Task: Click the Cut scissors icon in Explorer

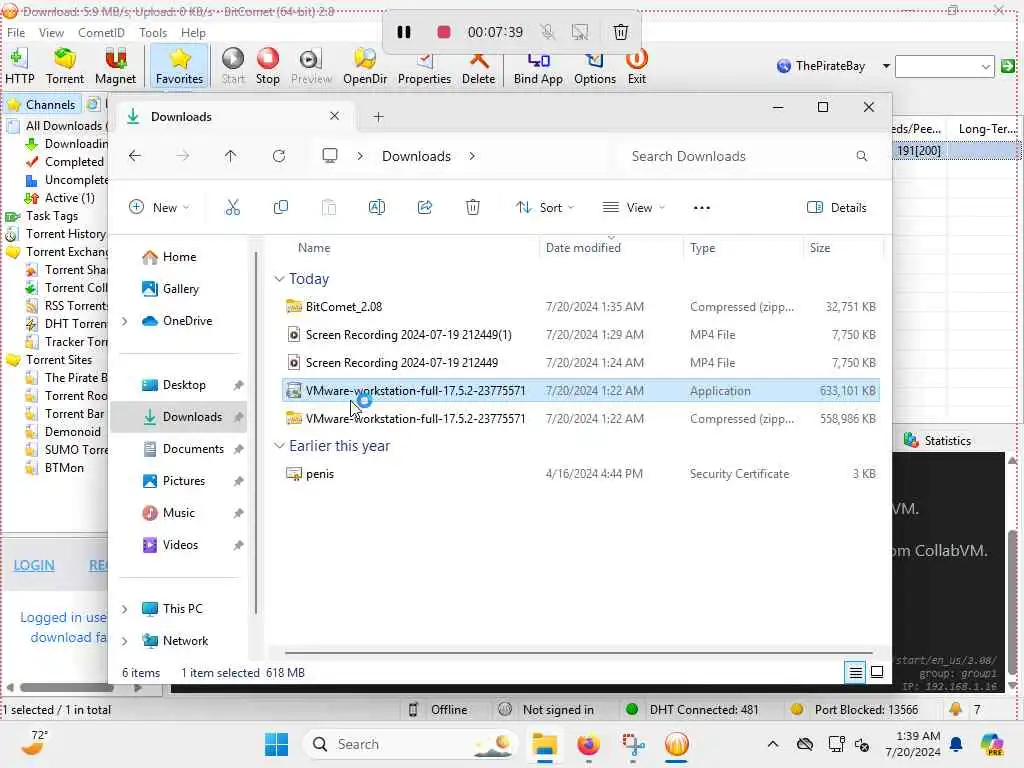Action: tap(232, 208)
